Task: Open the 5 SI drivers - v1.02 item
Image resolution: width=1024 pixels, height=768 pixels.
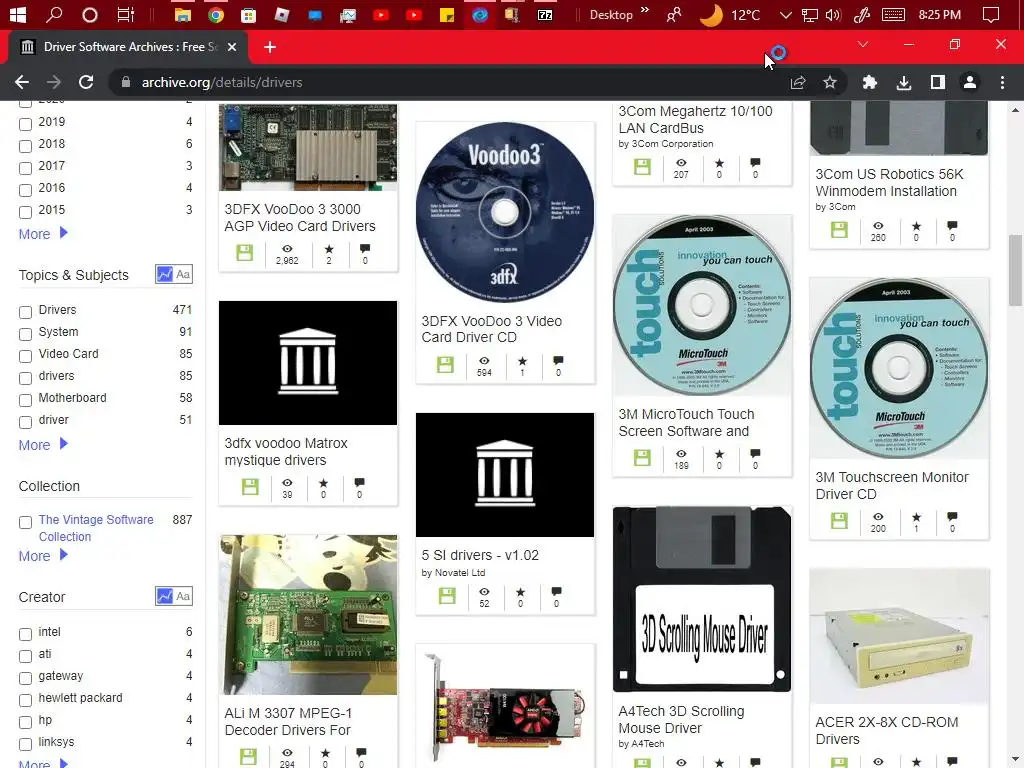Action: click(x=480, y=555)
